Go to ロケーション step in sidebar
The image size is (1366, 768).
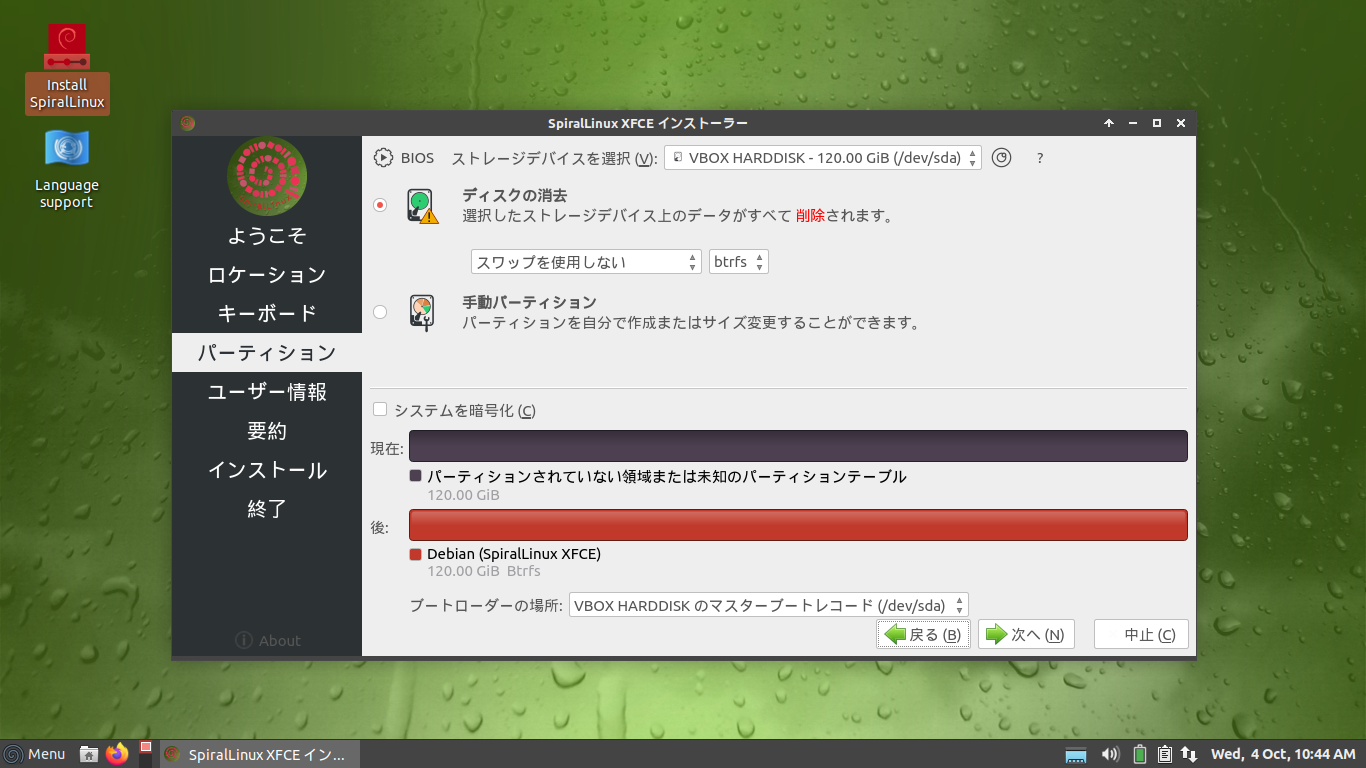pyautogui.click(x=267, y=275)
